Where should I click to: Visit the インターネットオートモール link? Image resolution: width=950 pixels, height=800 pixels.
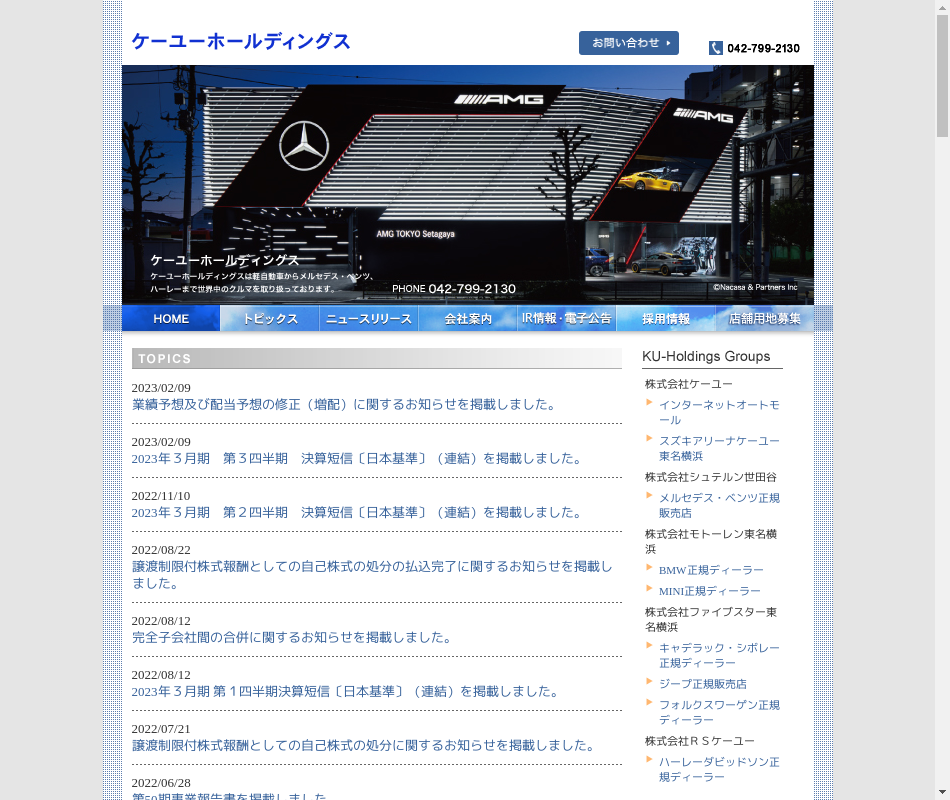(x=719, y=412)
